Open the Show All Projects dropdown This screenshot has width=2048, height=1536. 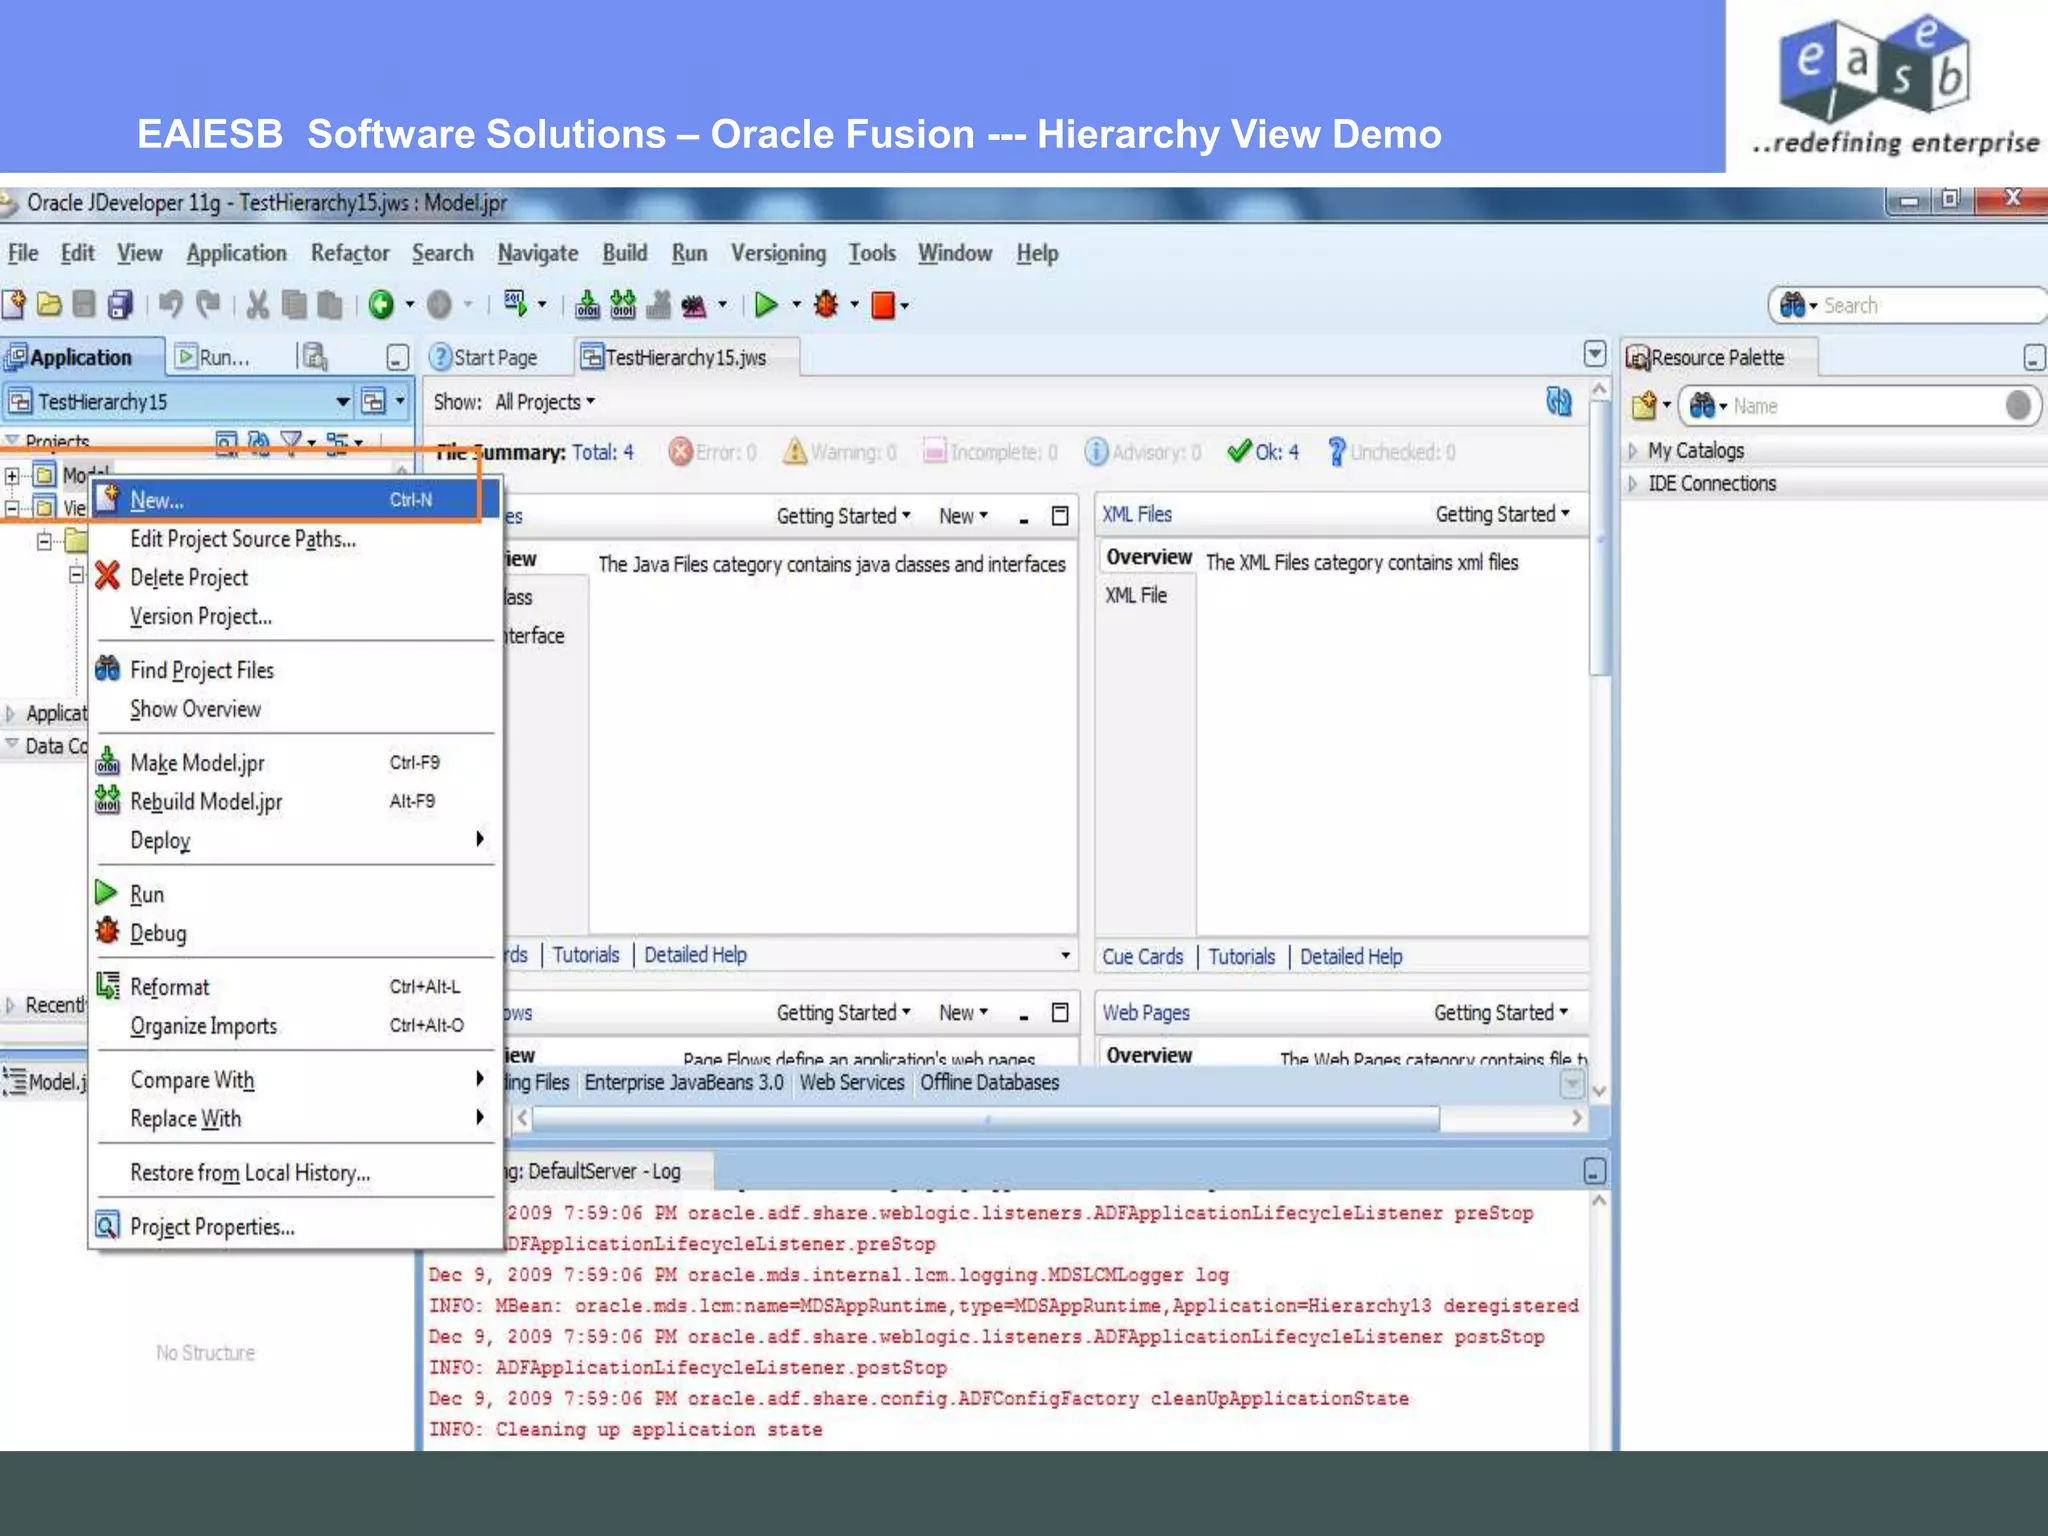click(545, 402)
